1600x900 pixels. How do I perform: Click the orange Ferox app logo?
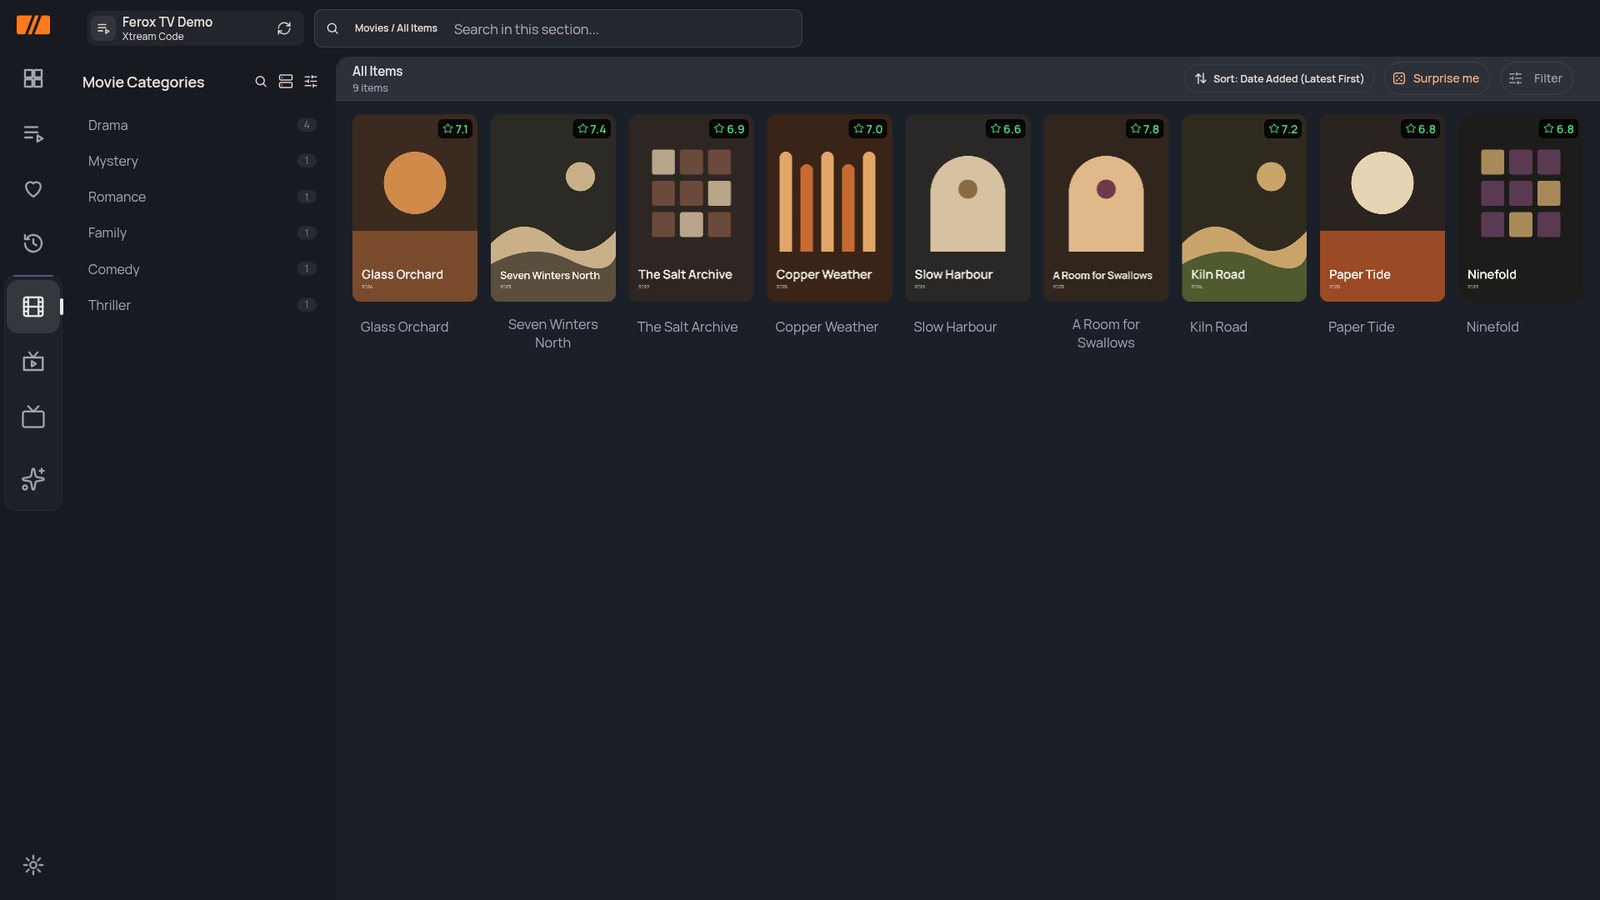tap(33, 25)
